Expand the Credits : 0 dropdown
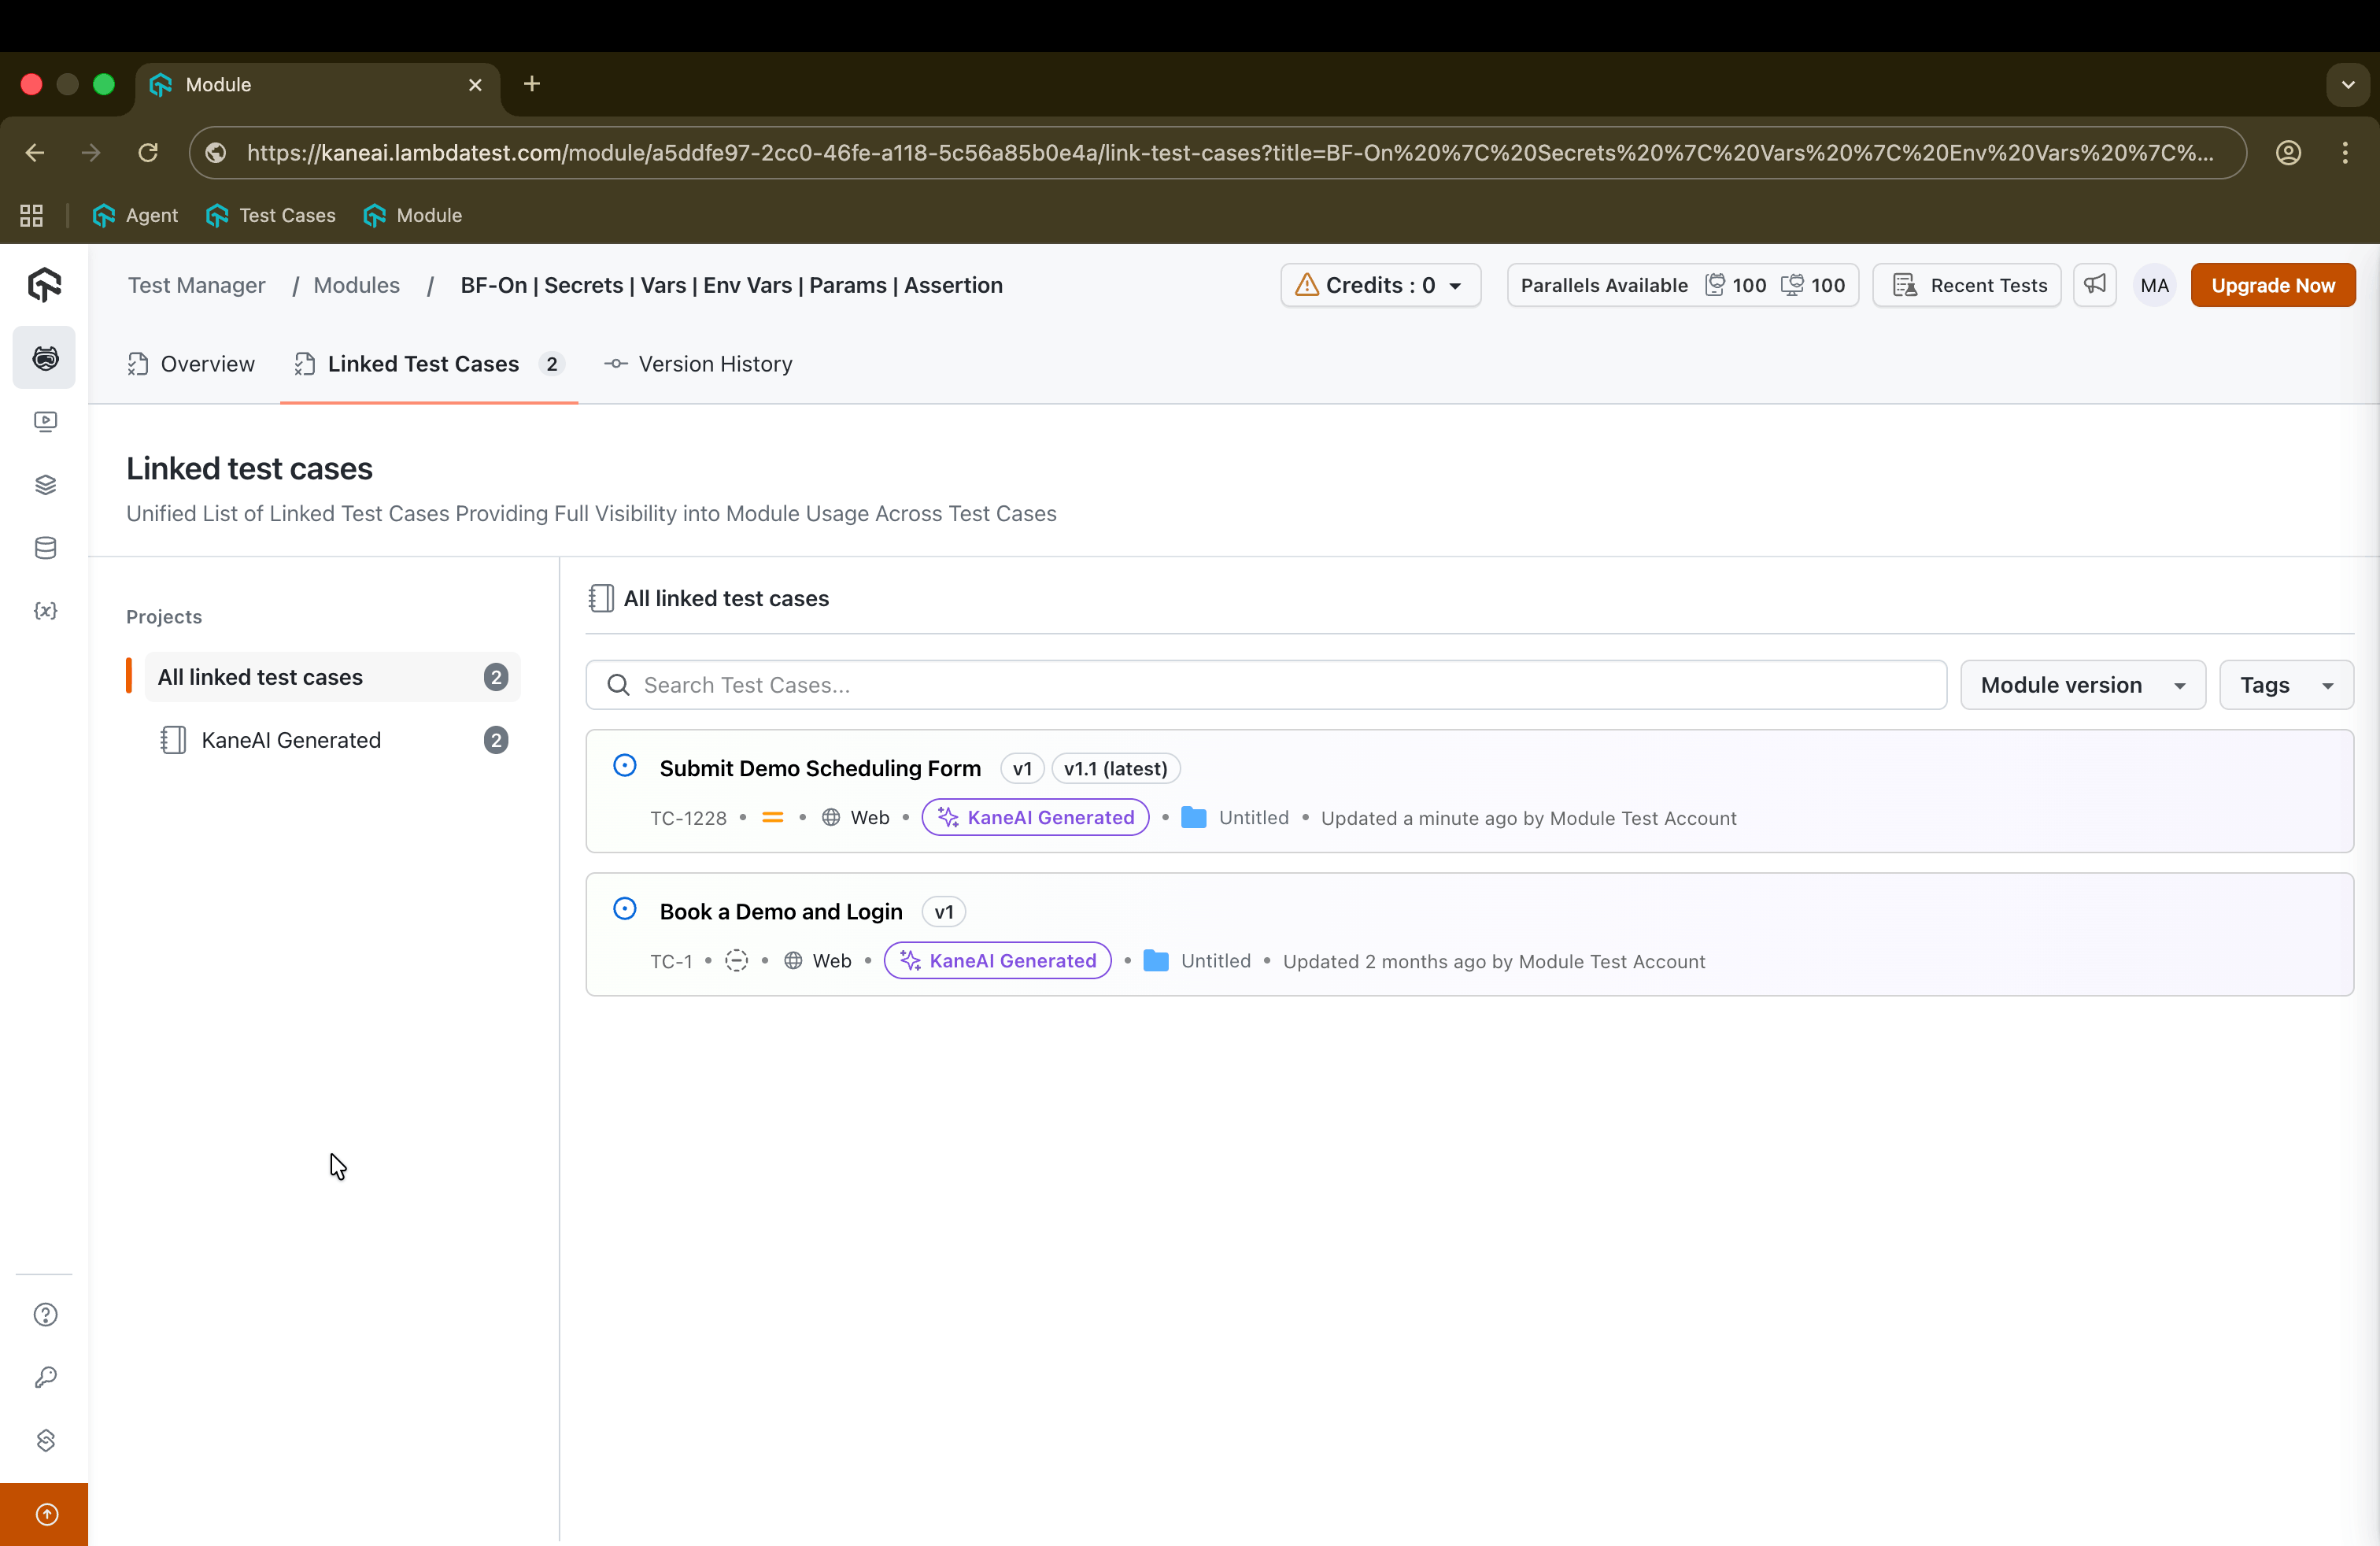The image size is (2380, 1546). [x=1380, y=285]
